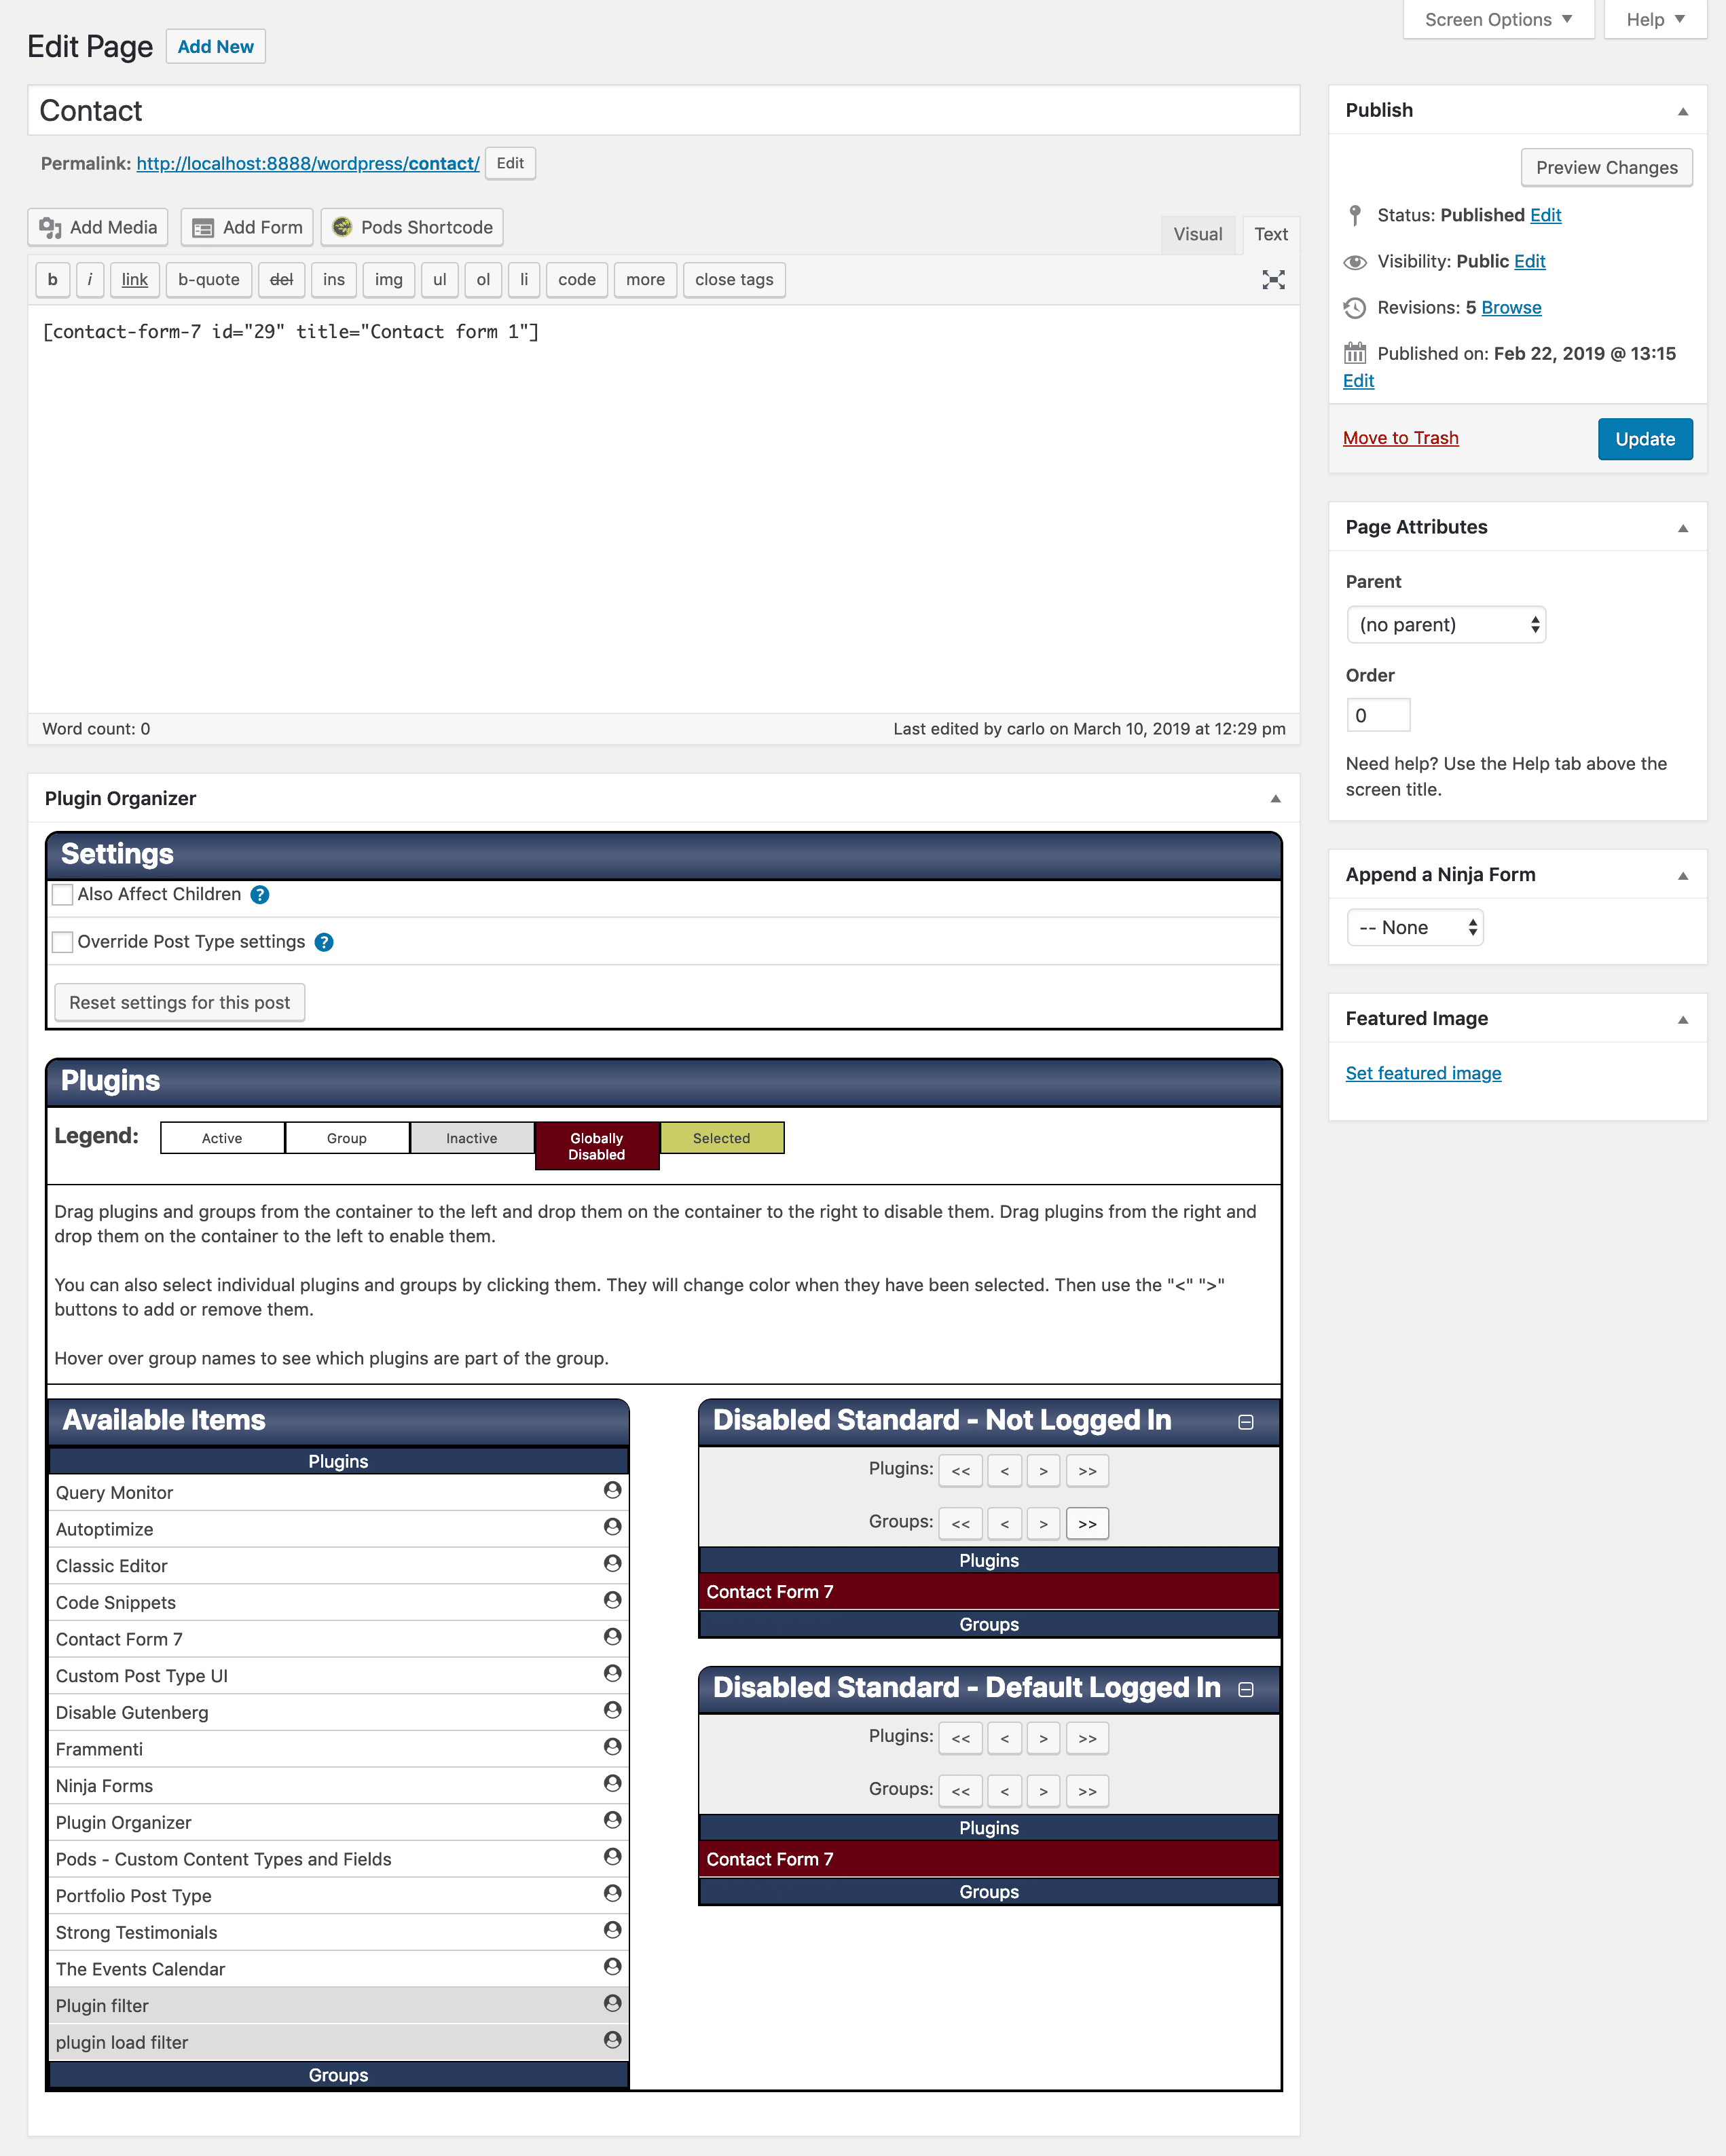Click the insert image icon
This screenshot has width=1726, height=2156.
pos(386,280)
